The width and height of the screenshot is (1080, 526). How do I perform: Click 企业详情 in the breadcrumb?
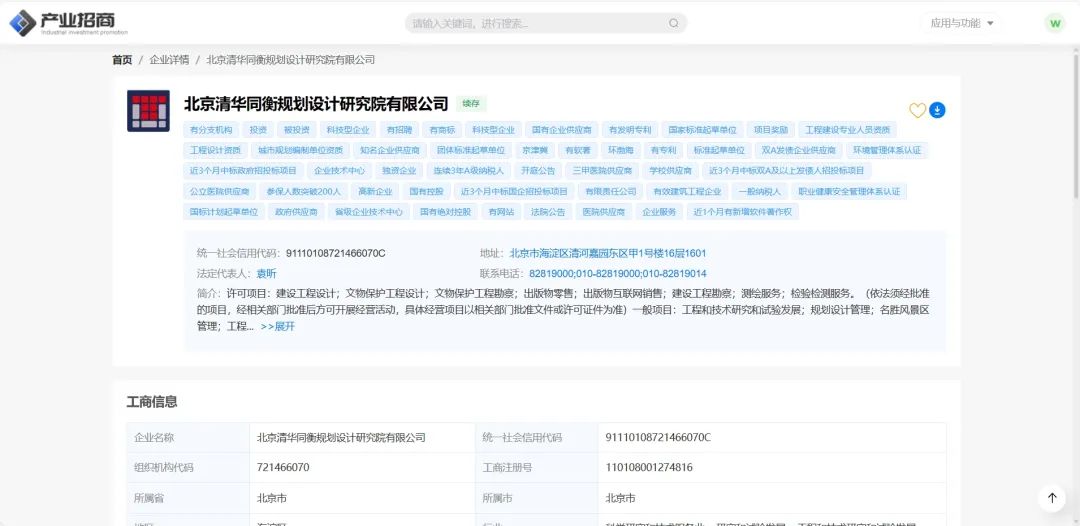[169, 60]
